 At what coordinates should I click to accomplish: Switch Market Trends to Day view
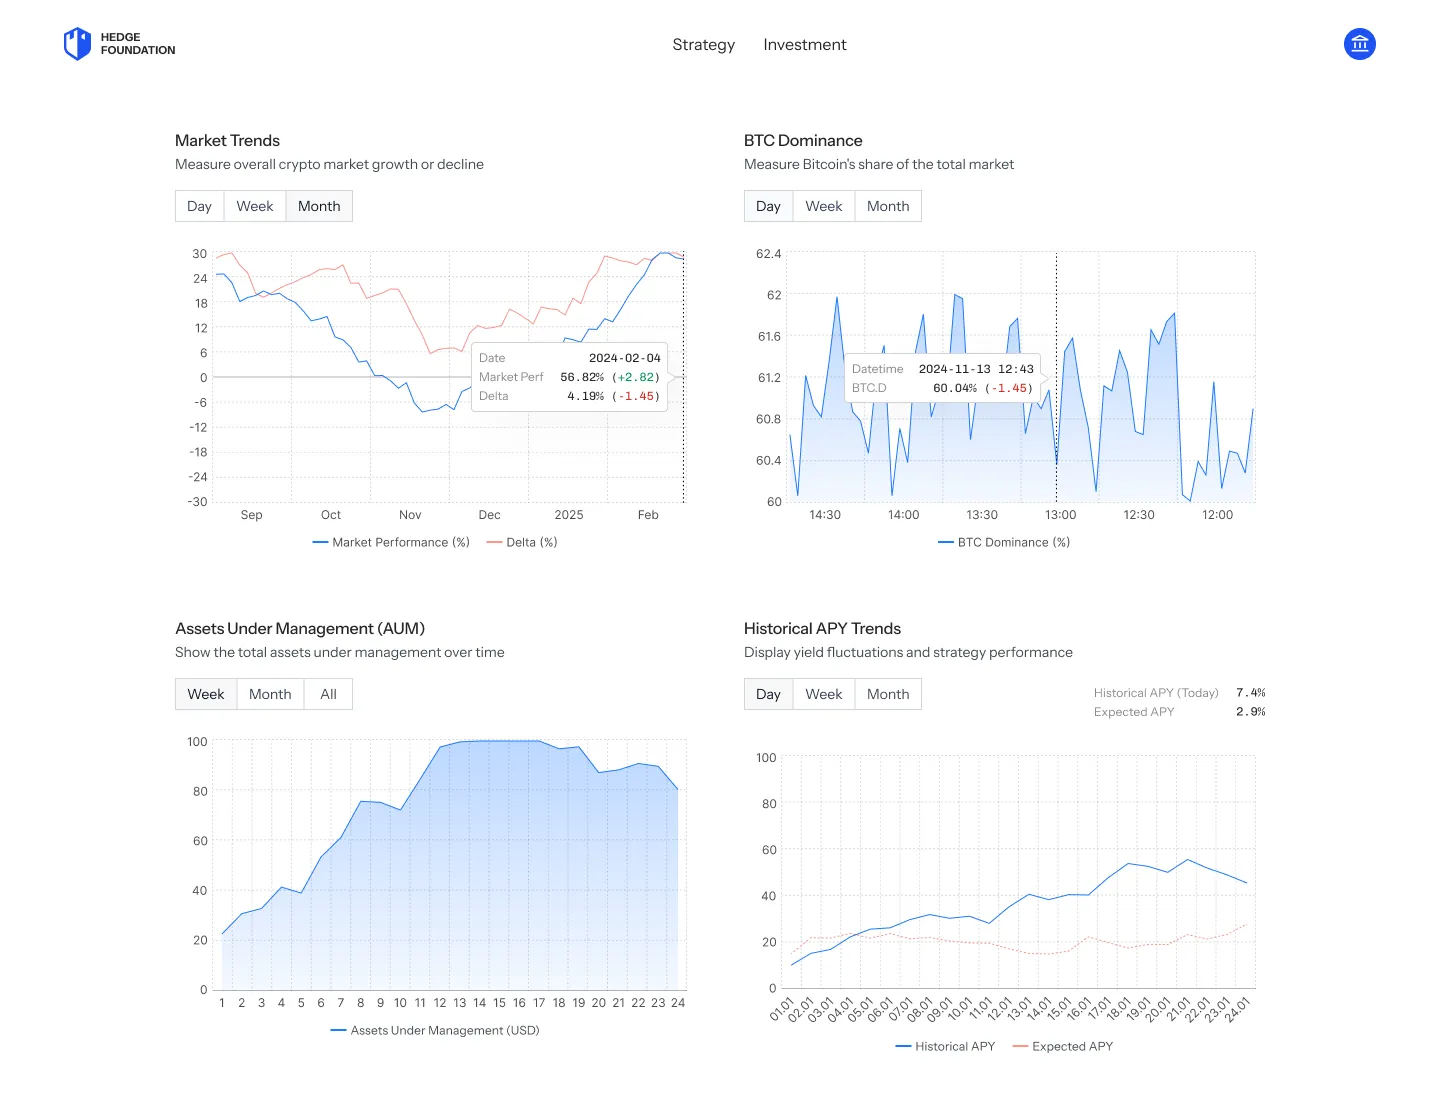pyautogui.click(x=198, y=205)
